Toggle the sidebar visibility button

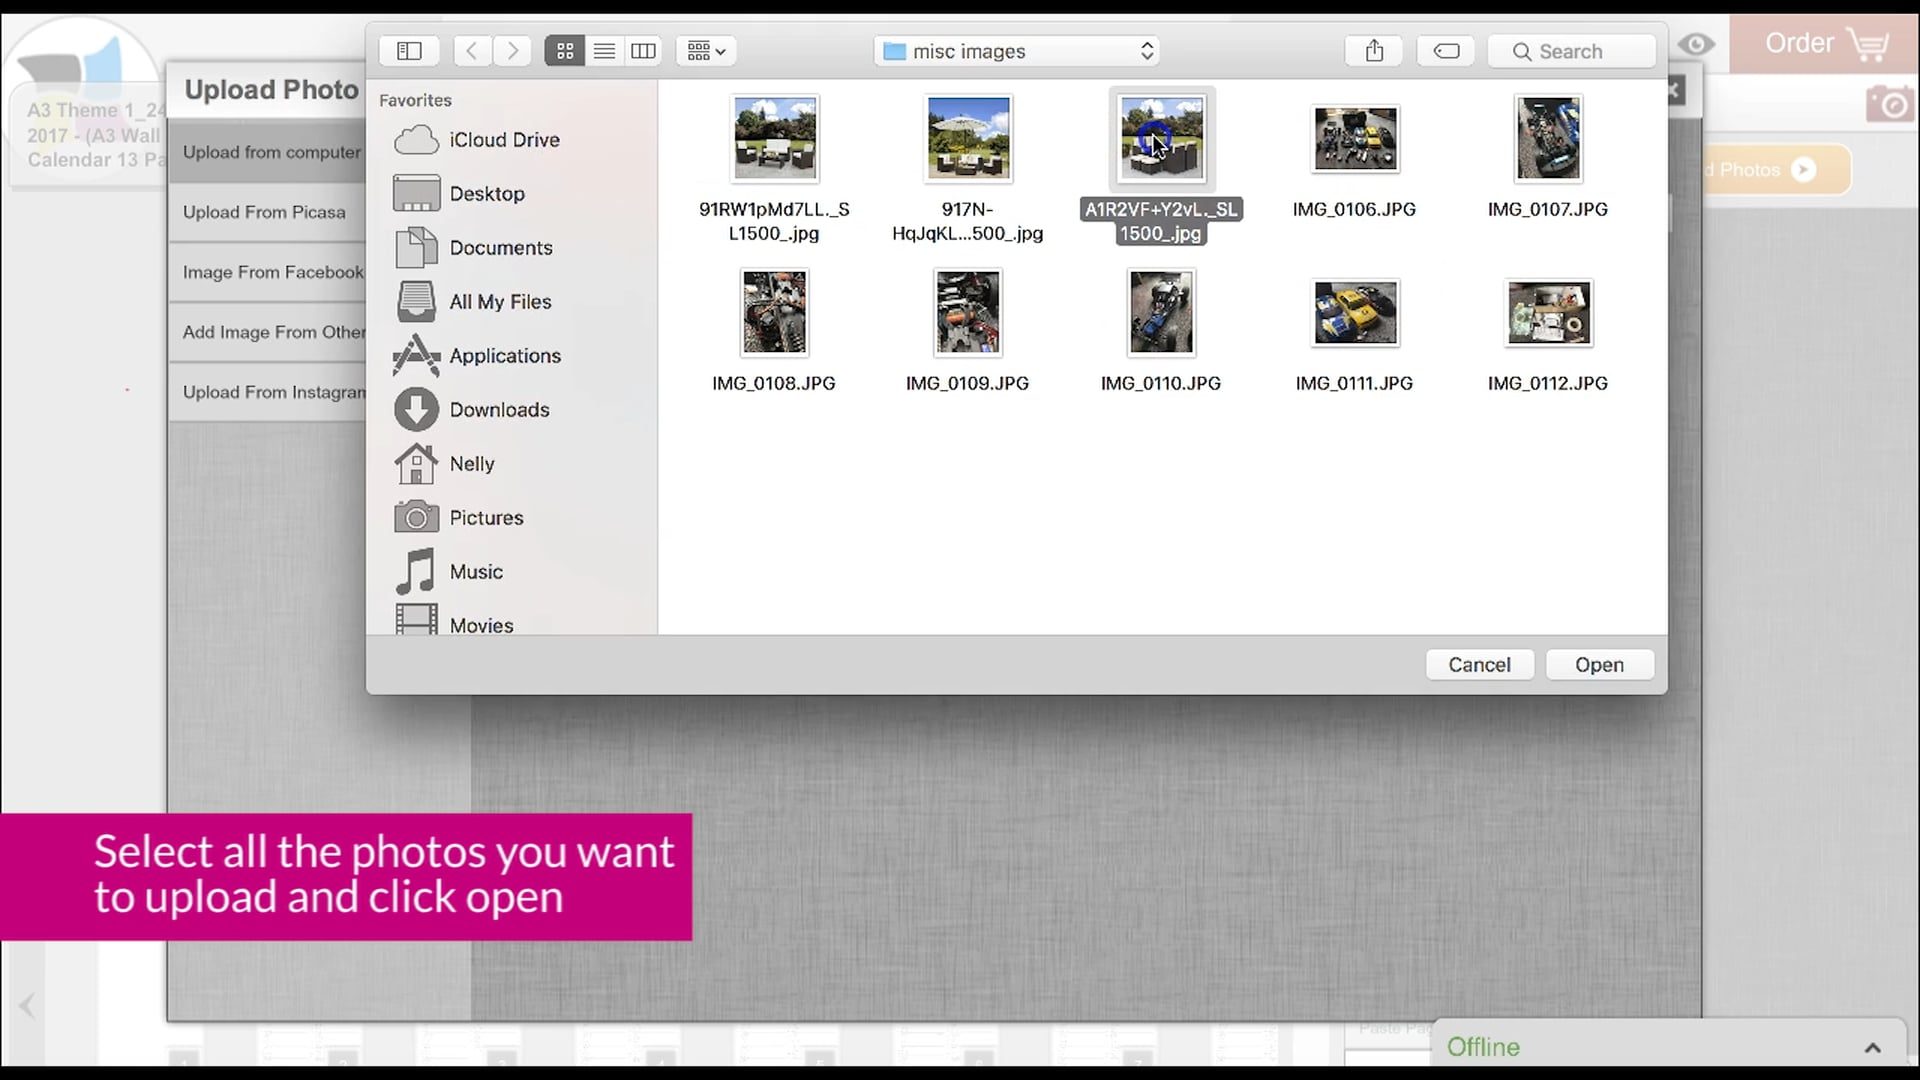point(409,51)
